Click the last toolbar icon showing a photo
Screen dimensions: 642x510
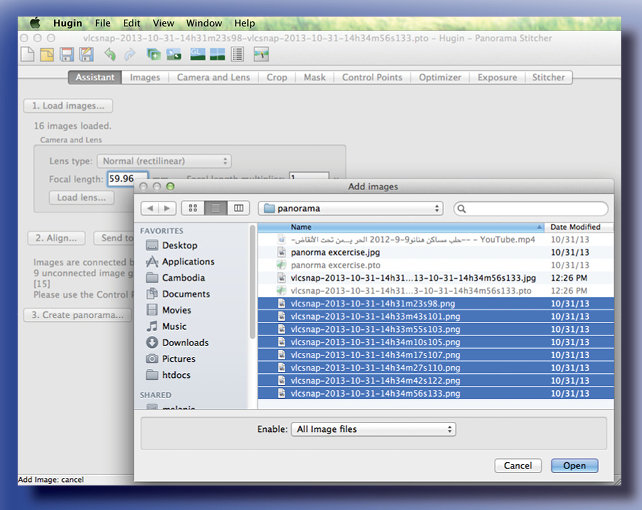point(261,54)
